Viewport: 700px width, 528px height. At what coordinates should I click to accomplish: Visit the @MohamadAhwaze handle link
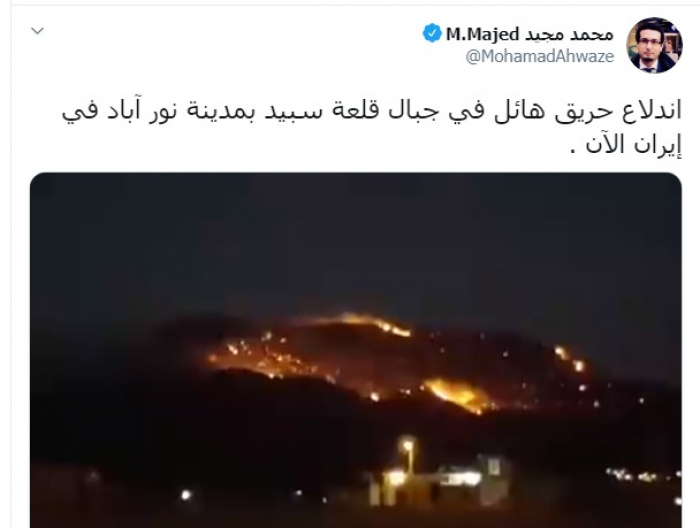click(x=540, y=56)
